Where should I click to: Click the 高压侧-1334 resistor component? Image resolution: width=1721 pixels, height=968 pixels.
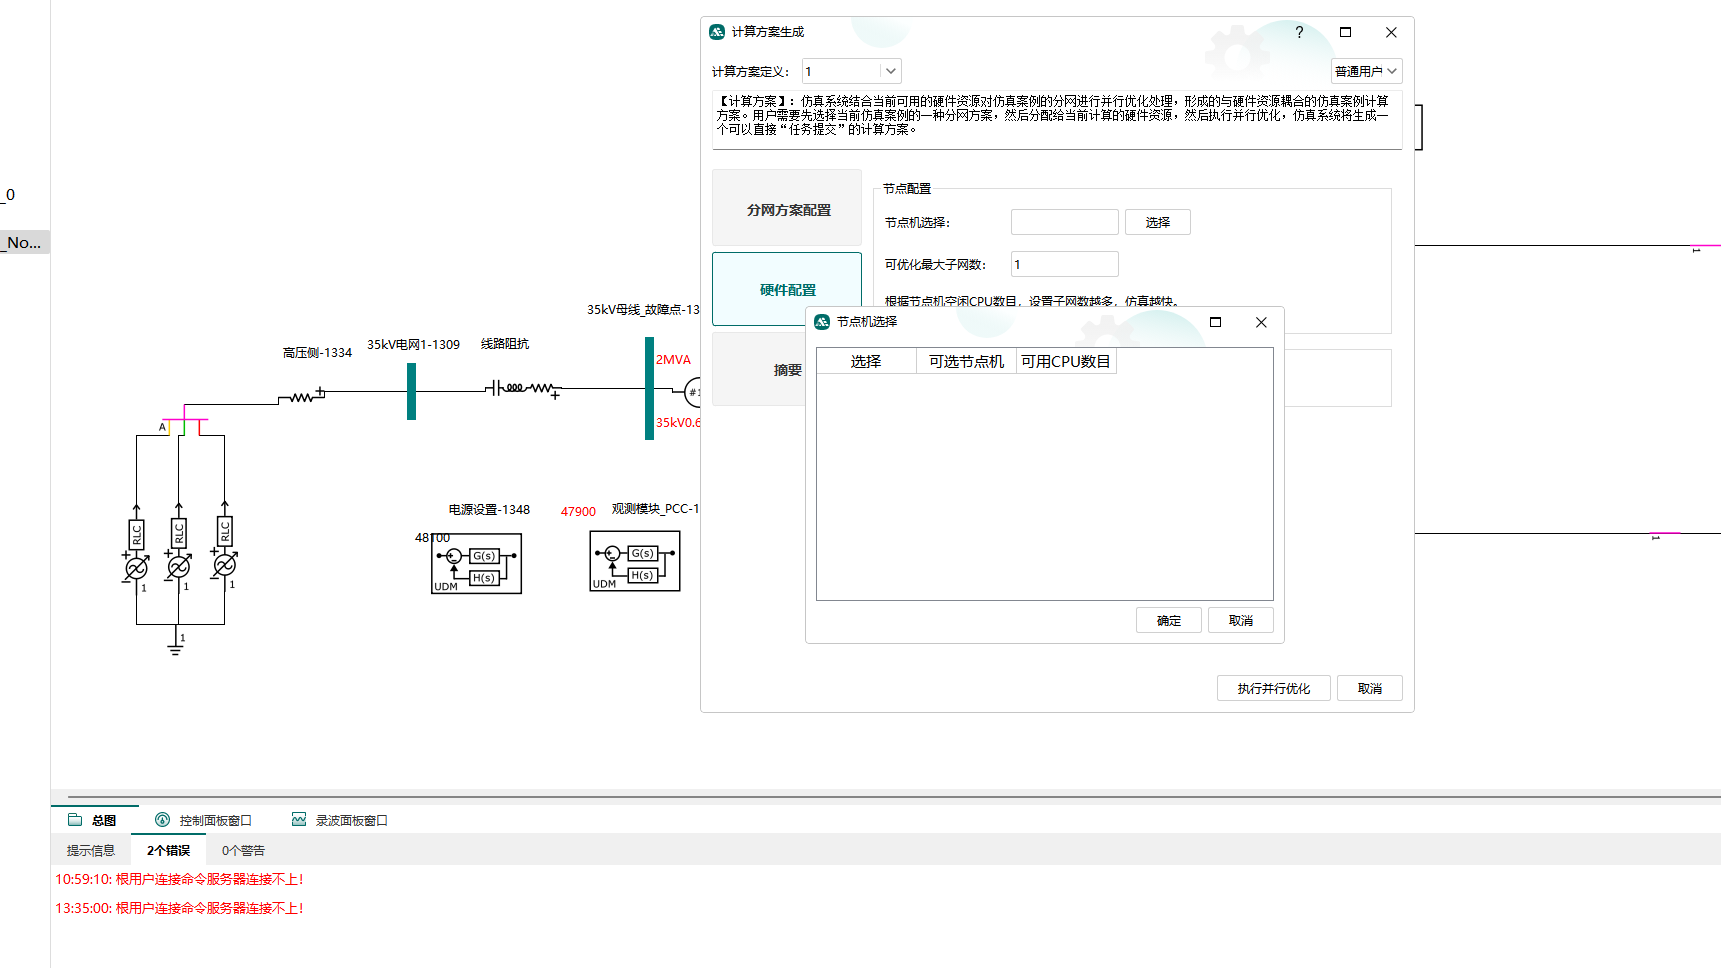point(301,397)
